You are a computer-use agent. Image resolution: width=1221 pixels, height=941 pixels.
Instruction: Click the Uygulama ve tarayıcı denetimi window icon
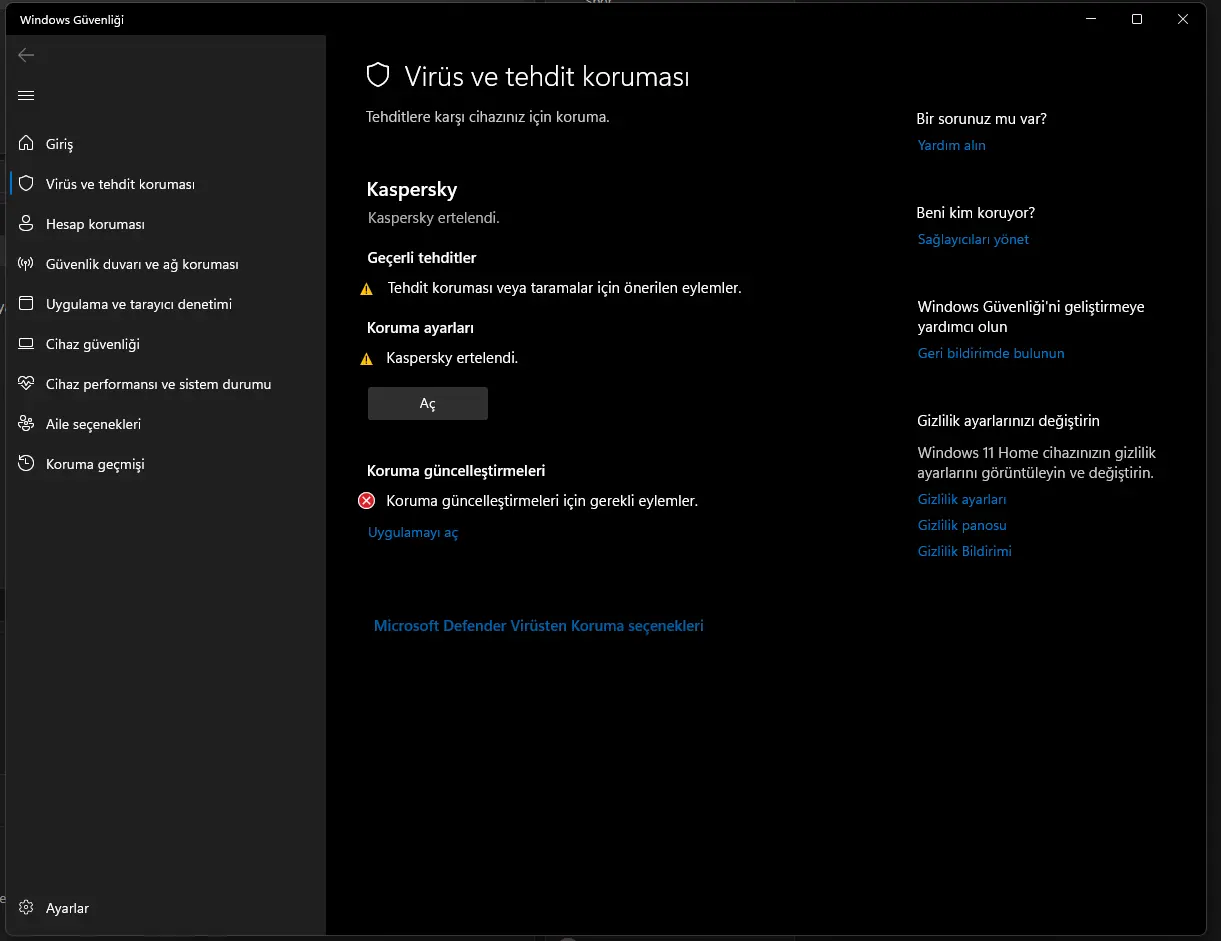27,304
